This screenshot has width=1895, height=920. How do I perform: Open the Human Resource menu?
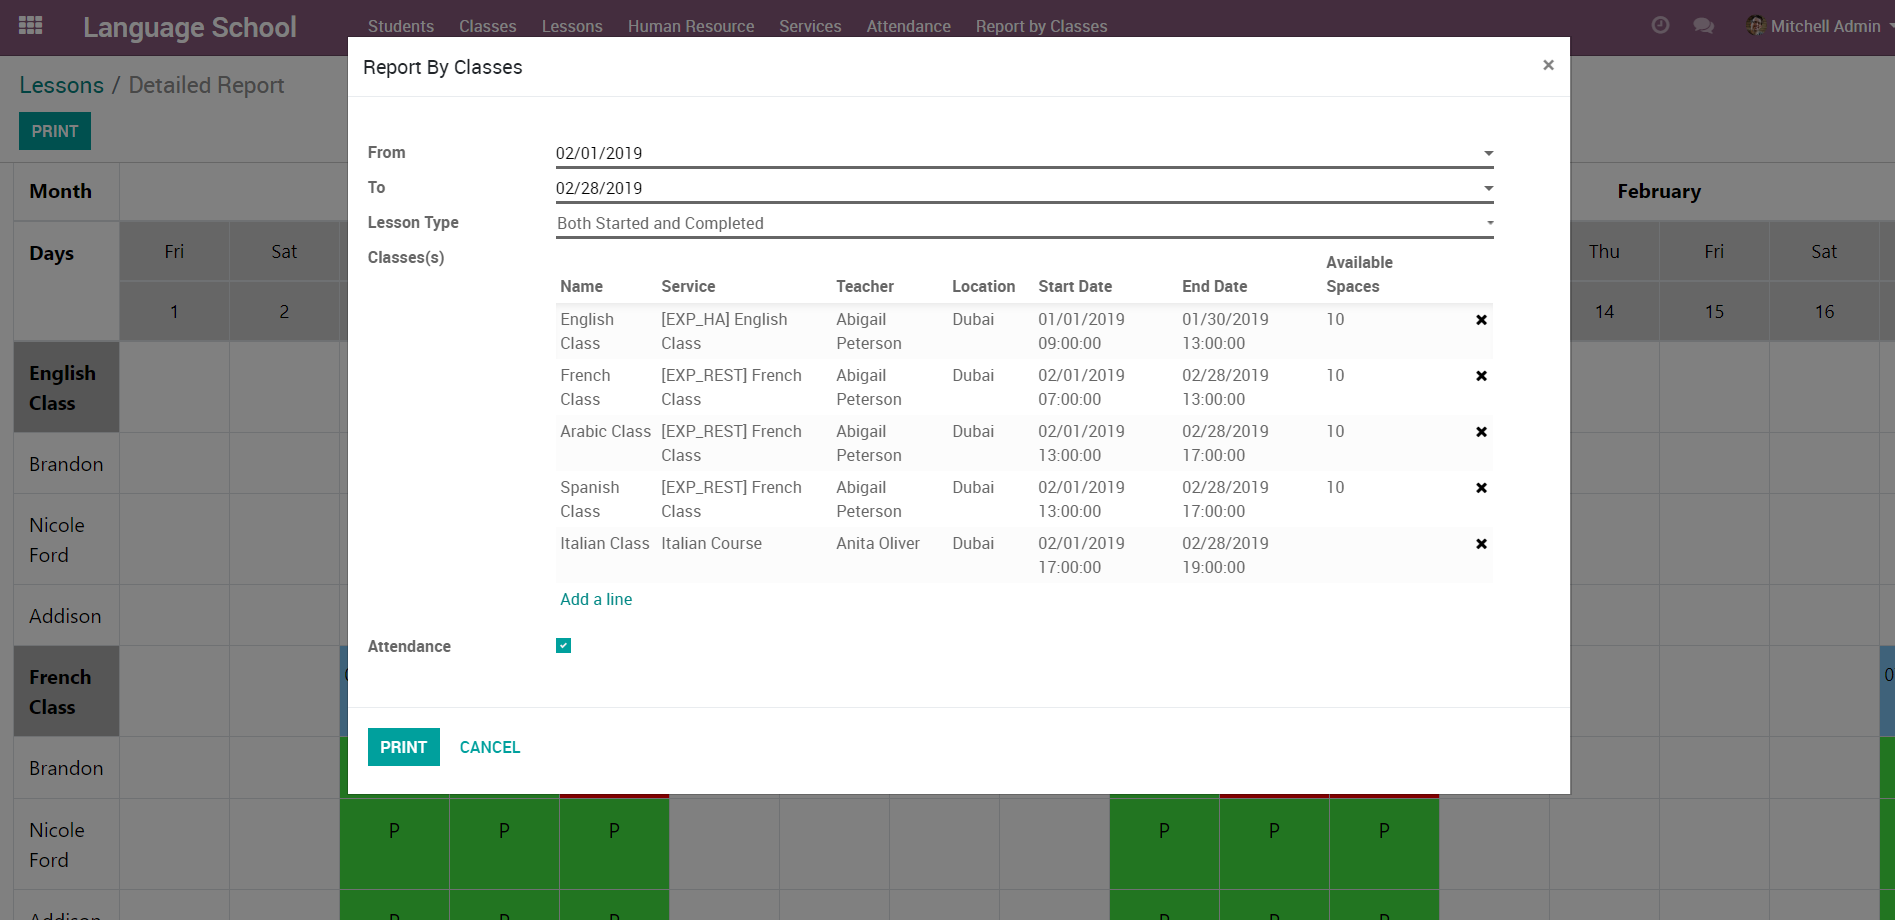(x=691, y=26)
